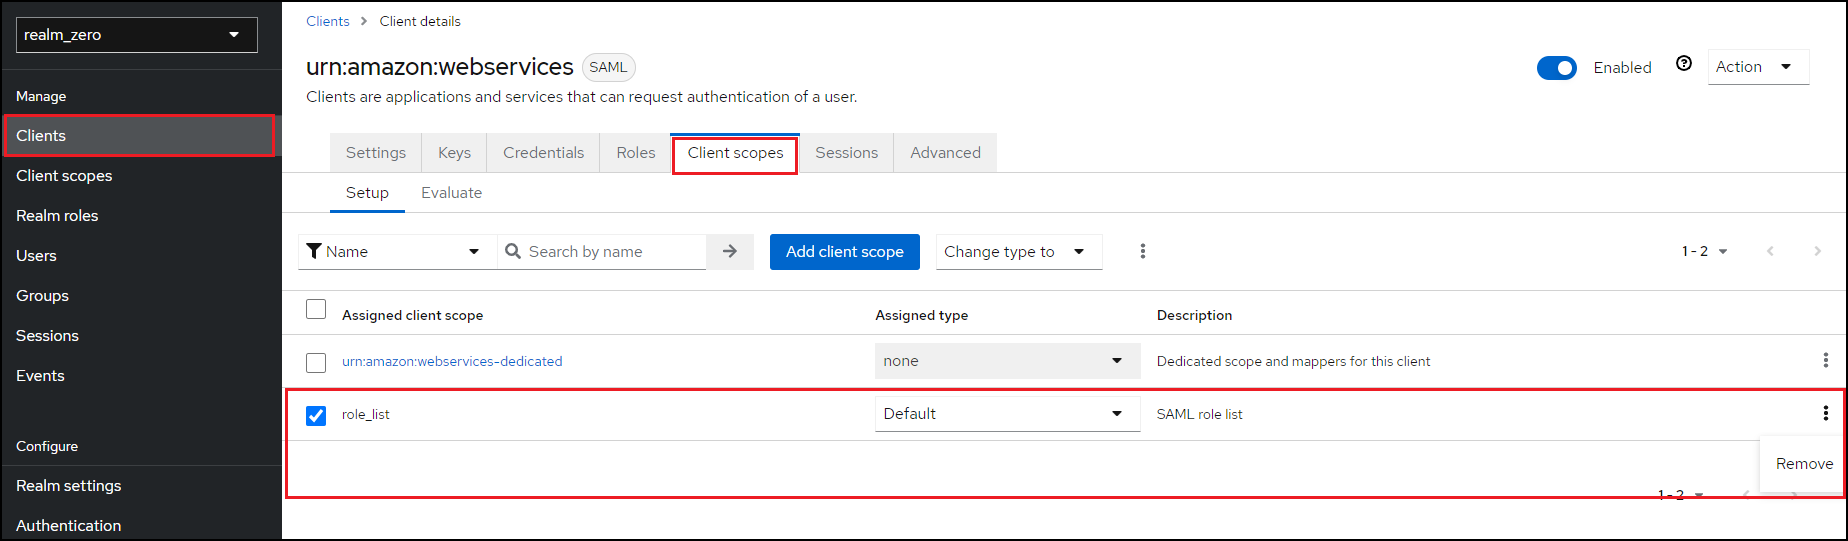Click the Client details breadcrumb text

point(420,21)
